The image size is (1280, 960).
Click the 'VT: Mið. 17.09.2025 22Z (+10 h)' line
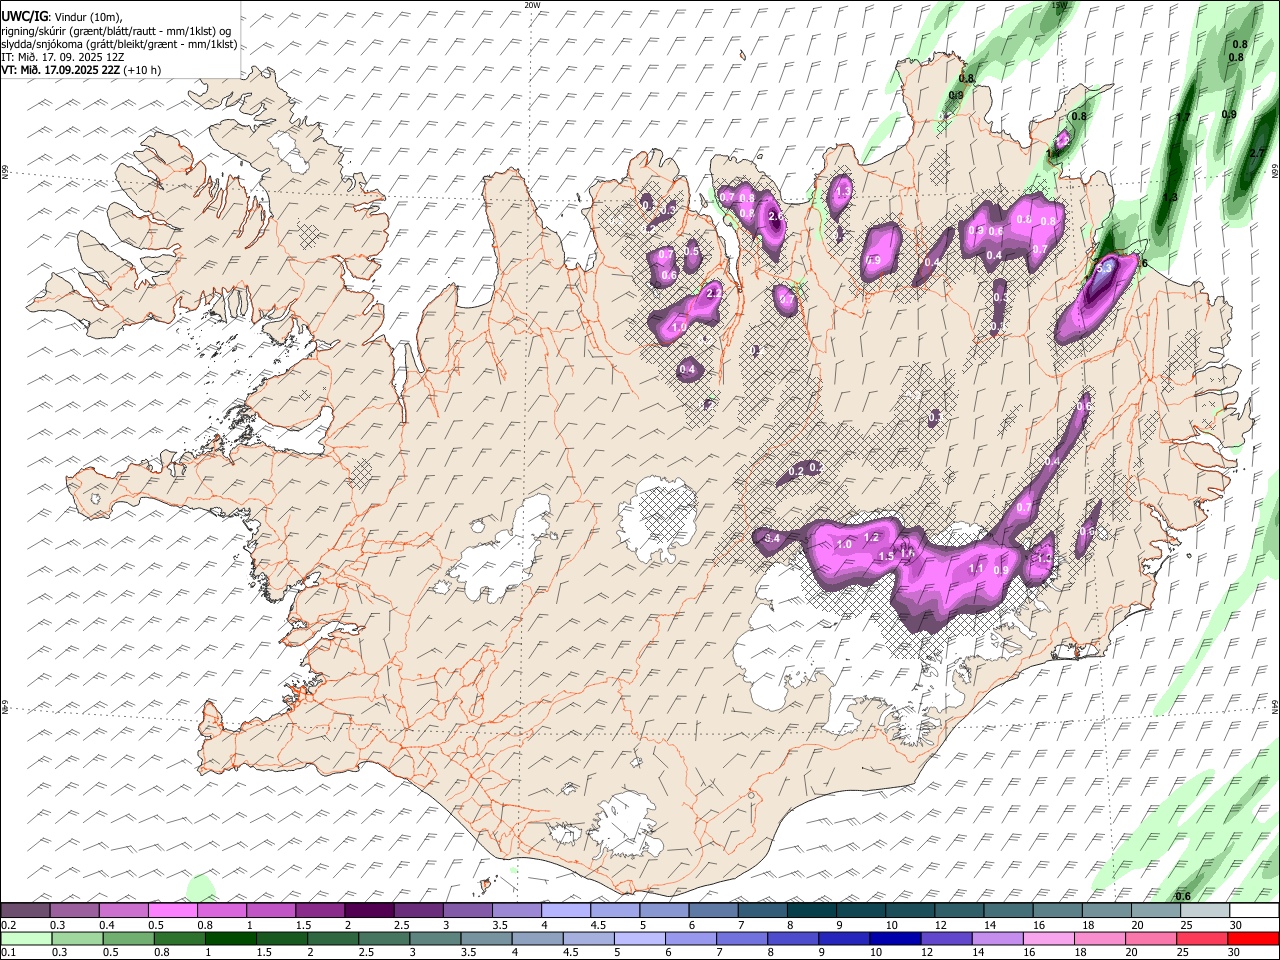coord(81,70)
